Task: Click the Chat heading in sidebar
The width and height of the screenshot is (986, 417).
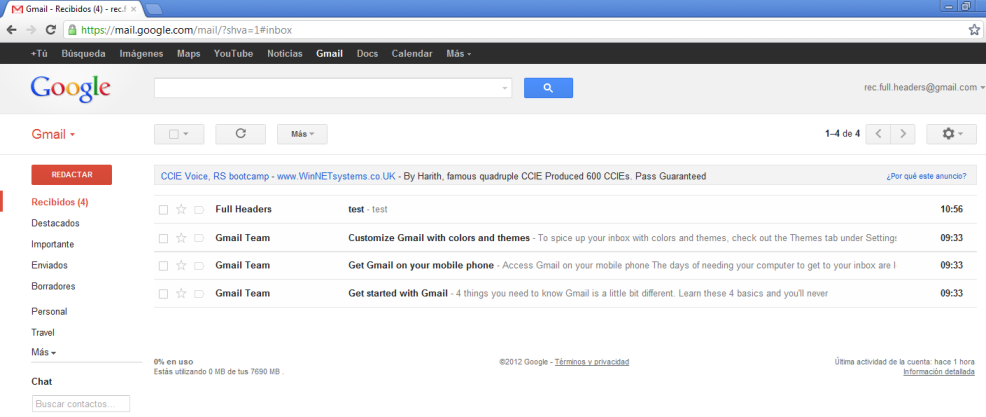Action: [42, 382]
